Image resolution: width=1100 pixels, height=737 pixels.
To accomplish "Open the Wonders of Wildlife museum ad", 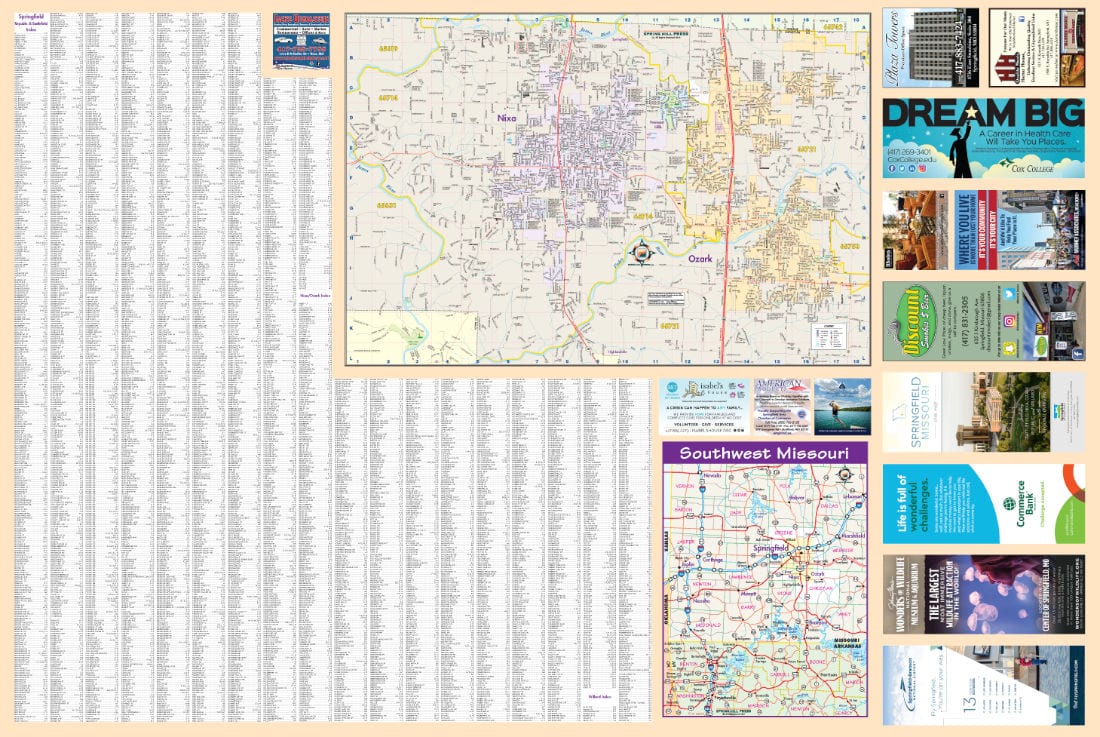I will pyautogui.click(x=984, y=595).
